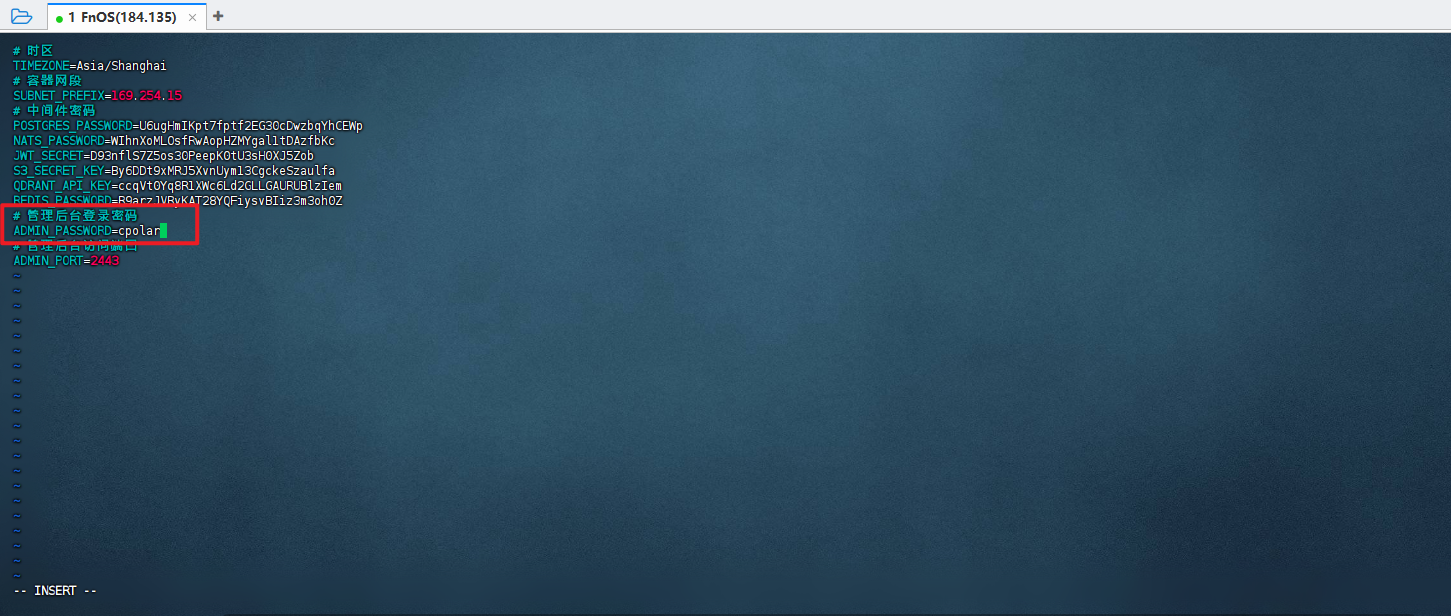1451x616 pixels.
Task: Click the S3_SECRET_KEY line
Action: (174, 171)
